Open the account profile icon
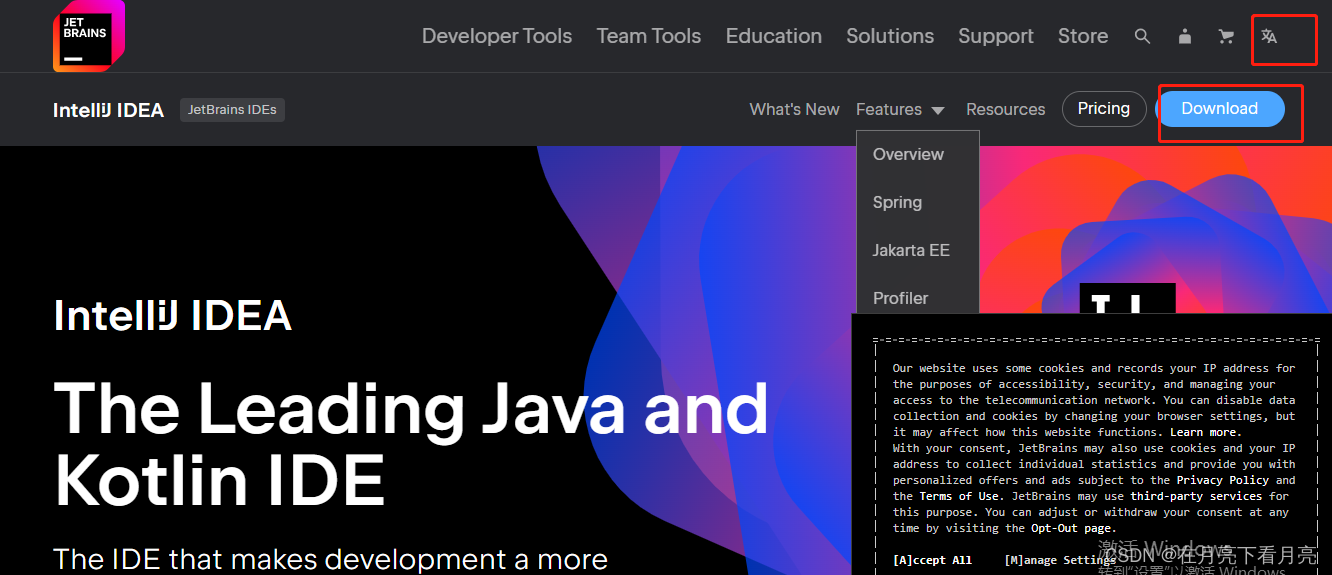The image size is (1332, 575). click(1185, 36)
